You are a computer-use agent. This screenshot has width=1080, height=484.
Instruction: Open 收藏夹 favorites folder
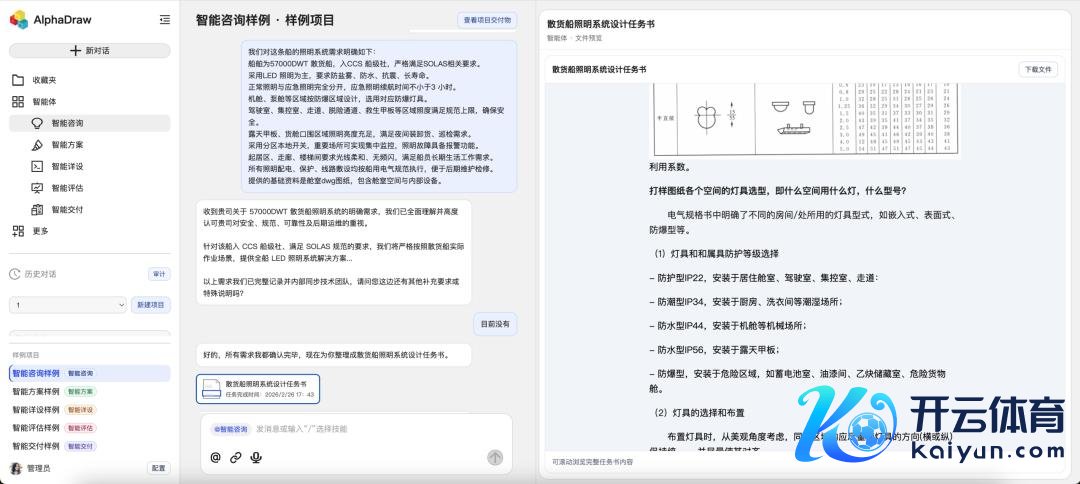[44, 80]
